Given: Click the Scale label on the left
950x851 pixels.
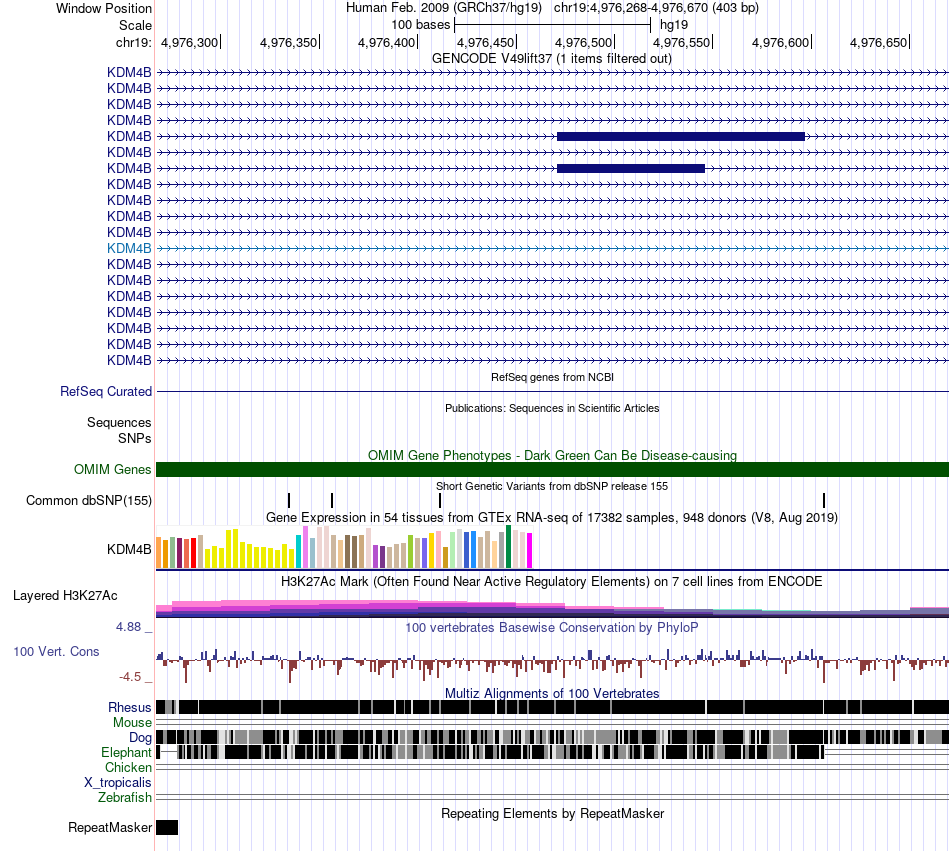Looking at the screenshot, I should tap(135, 25).
